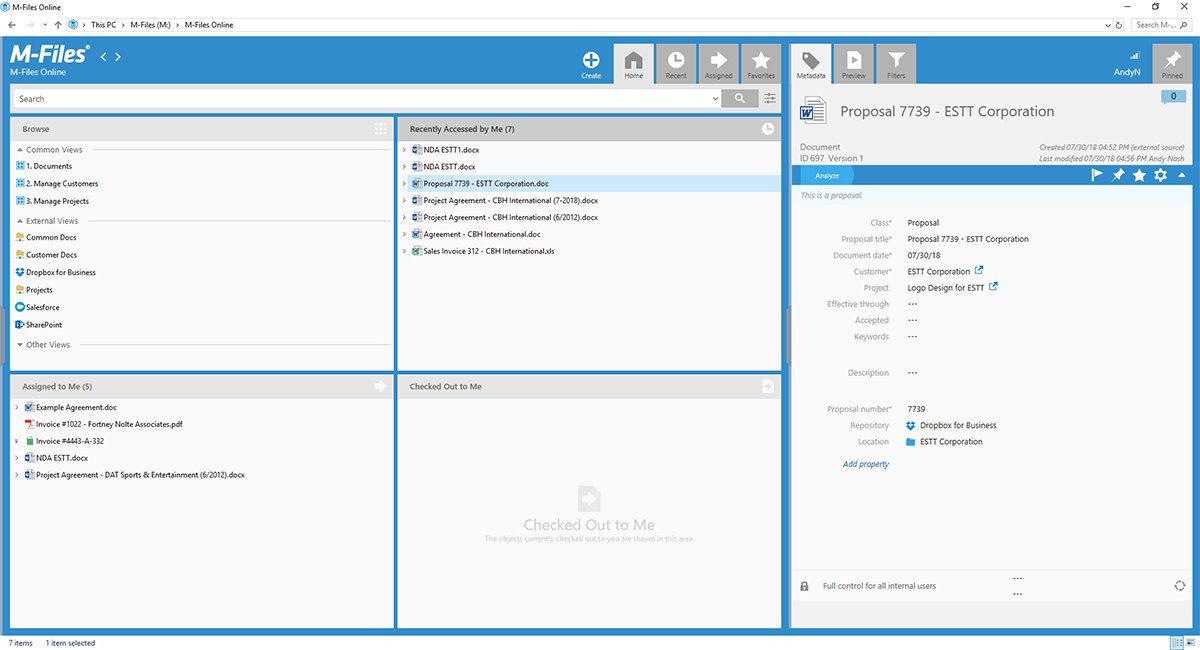Expand NDA ESTT1.docx in Recently Accessed
1200x650 pixels.
[405, 150]
